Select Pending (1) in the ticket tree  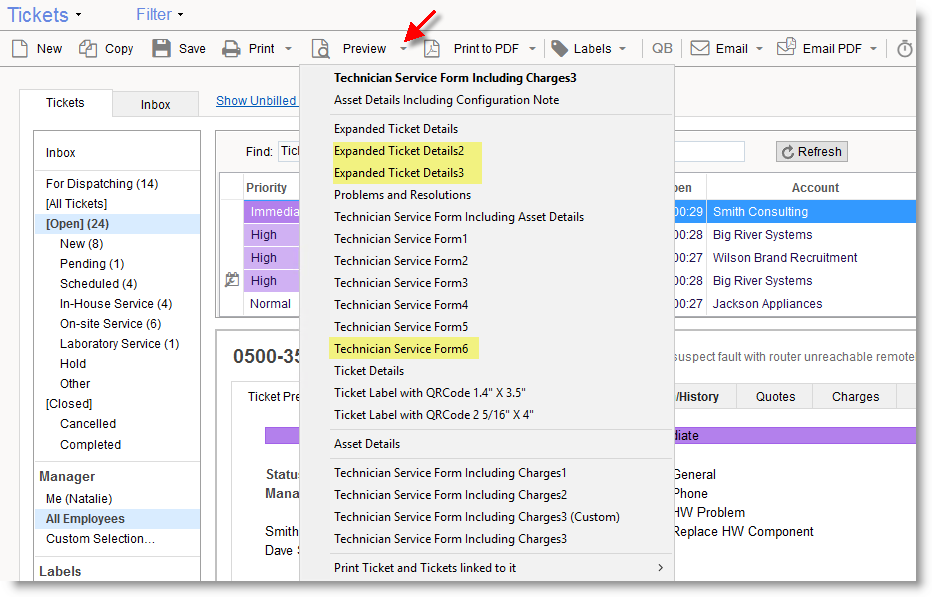(92, 264)
